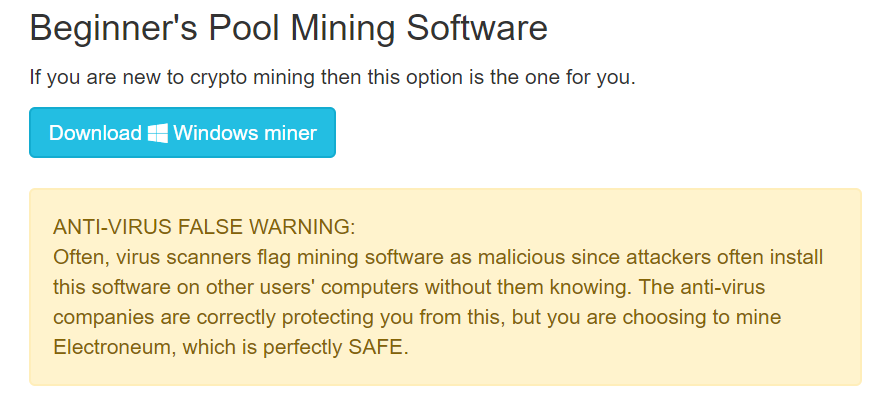Click the line beginning "companies are correctly protecting"
Viewport: 890px width, 413px height.
coord(417,317)
